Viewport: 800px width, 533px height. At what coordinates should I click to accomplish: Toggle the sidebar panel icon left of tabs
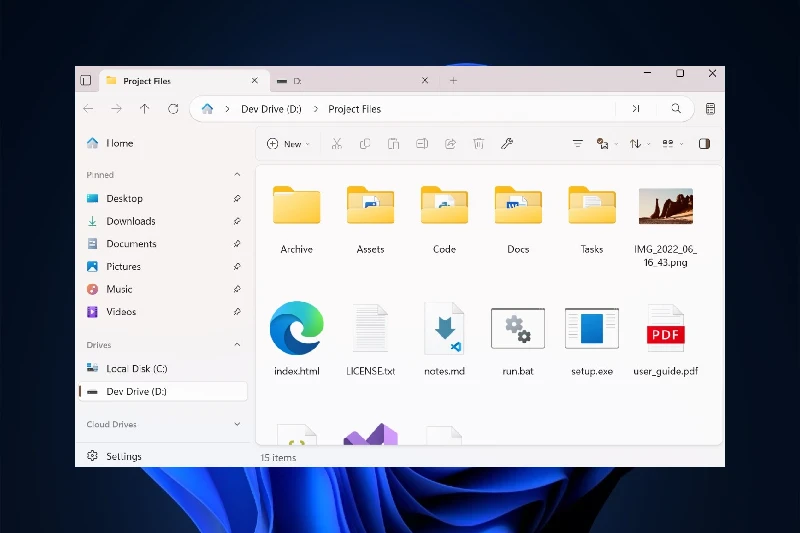86,81
